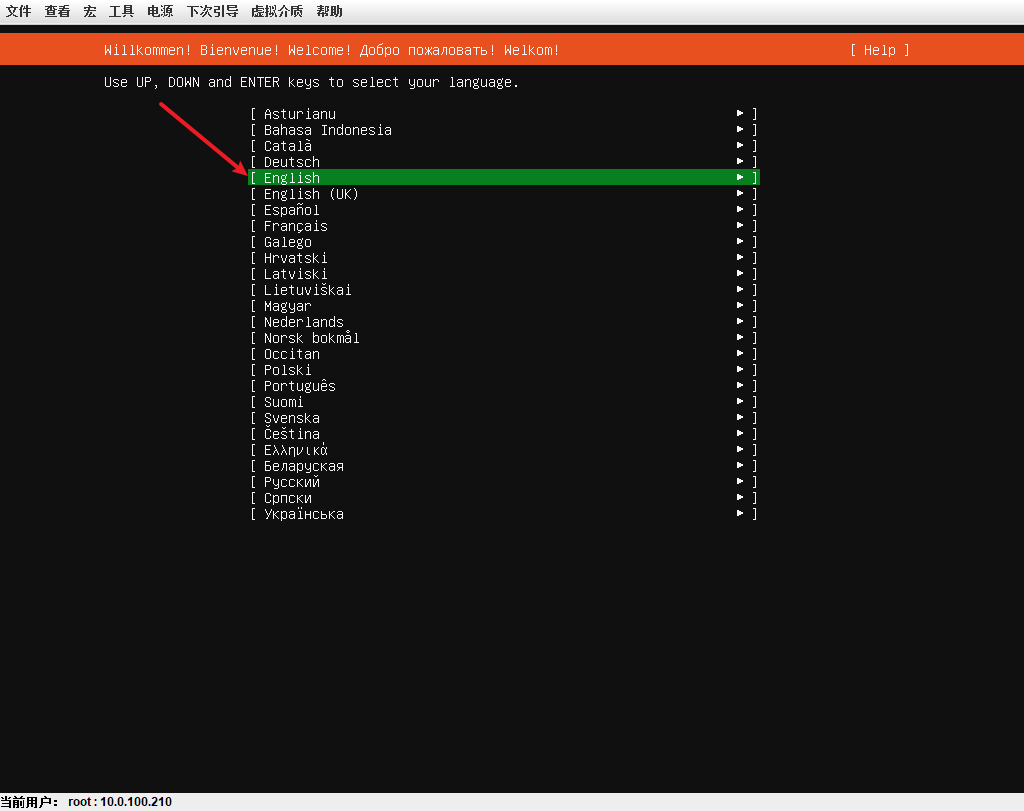The width and height of the screenshot is (1024, 811).
Task: Click the arrow beside Português
Action: tap(740, 385)
